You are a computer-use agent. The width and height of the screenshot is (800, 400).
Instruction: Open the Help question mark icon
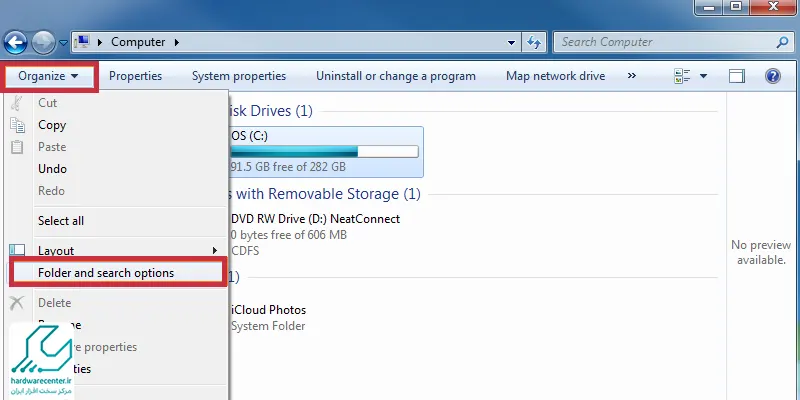click(773, 77)
